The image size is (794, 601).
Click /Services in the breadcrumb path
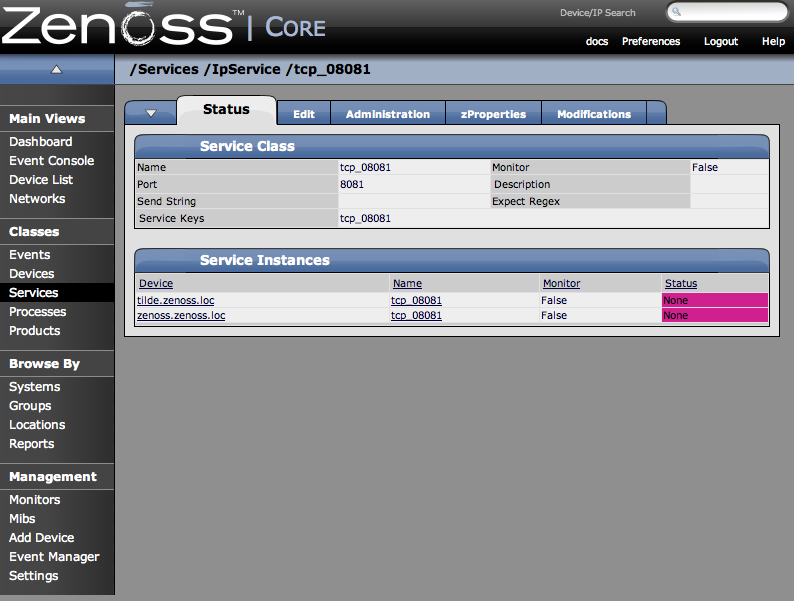pyautogui.click(x=164, y=69)
